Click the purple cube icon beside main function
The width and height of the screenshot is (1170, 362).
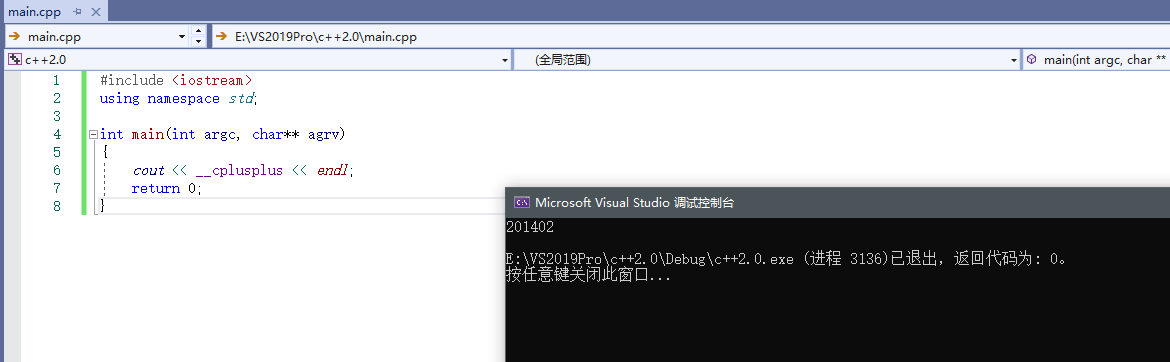1031,60
